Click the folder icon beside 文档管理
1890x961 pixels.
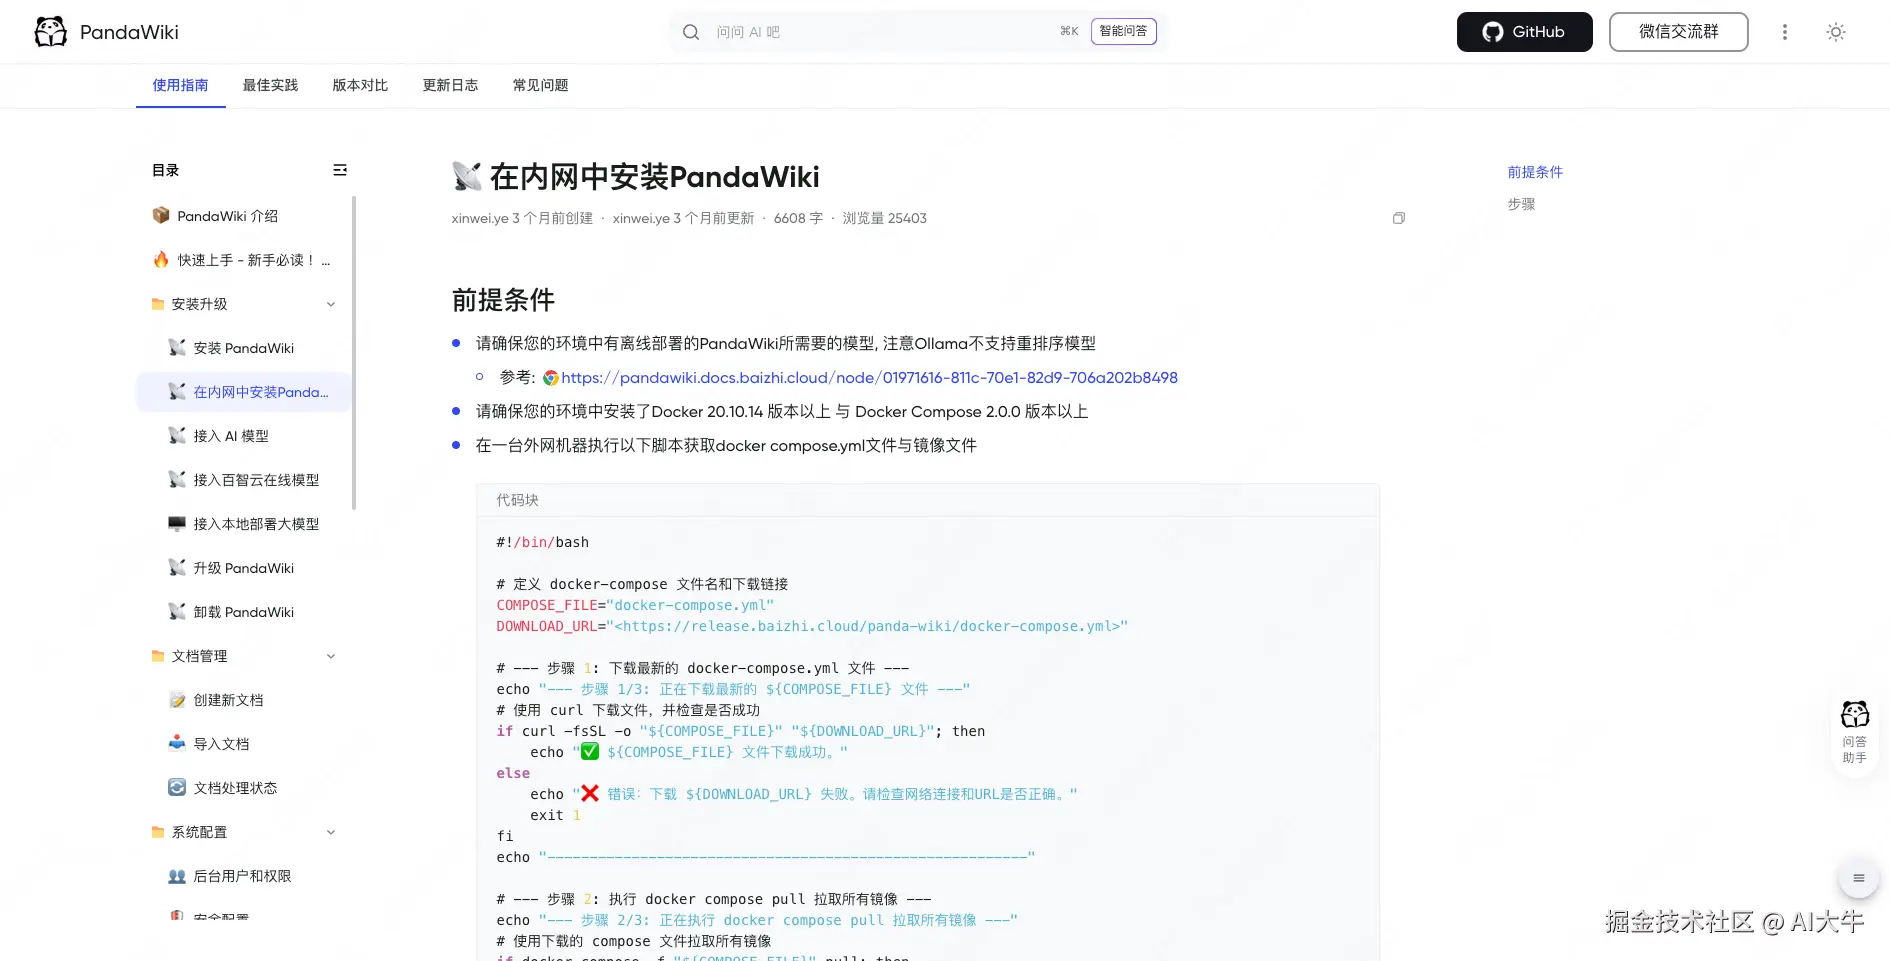158,656
